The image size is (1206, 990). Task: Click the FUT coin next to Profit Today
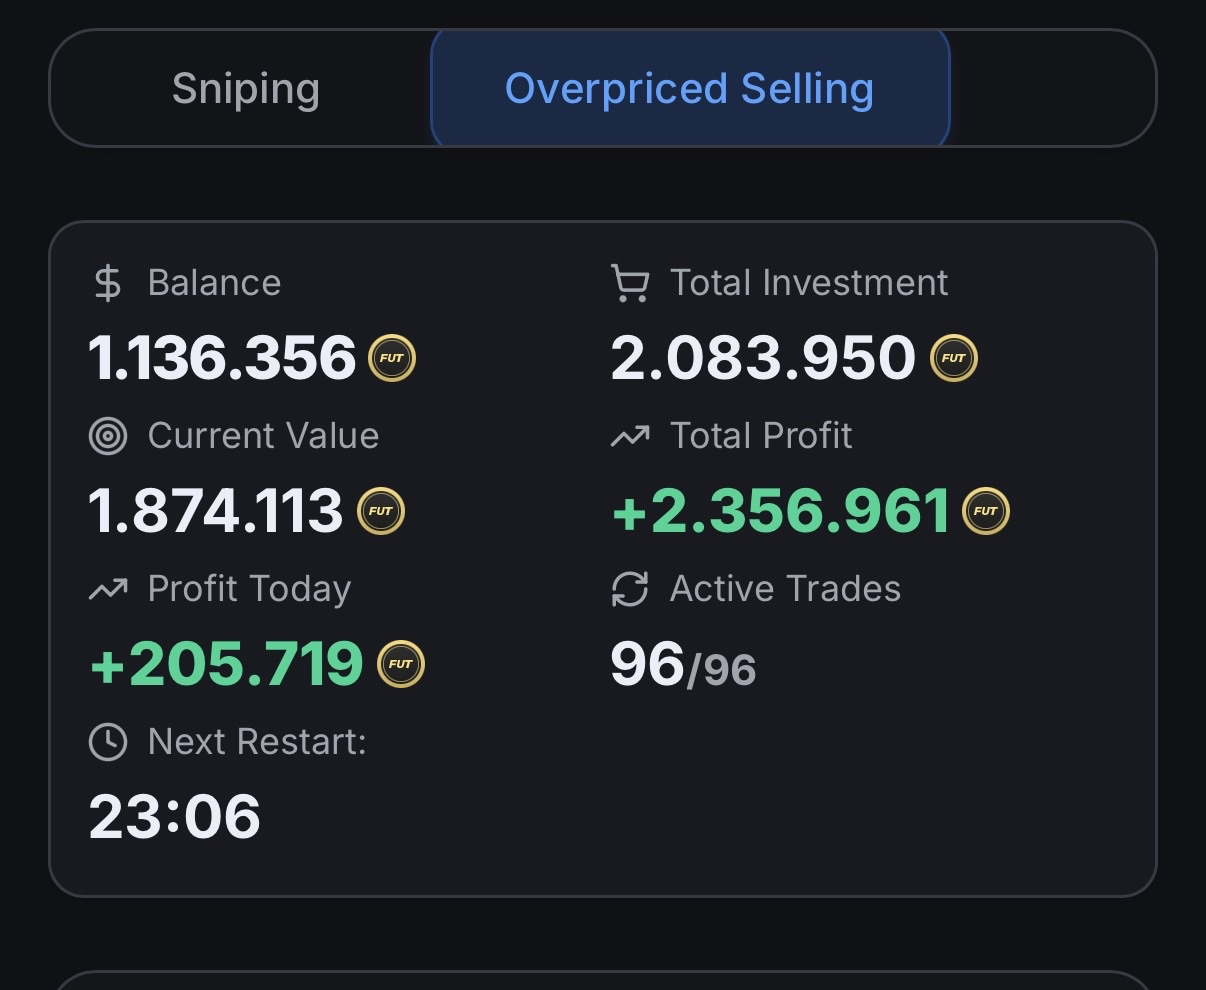[x=401, y=664]
